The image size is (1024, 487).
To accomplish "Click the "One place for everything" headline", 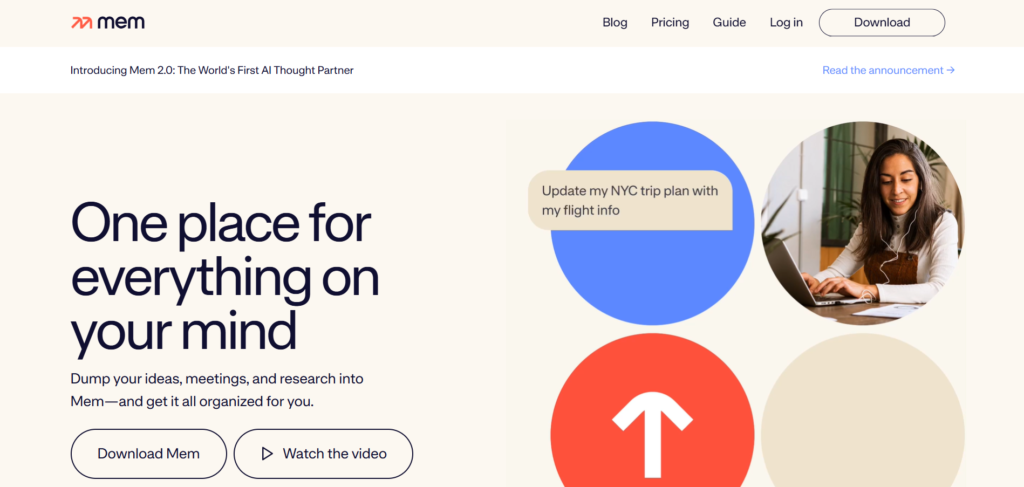I will point(224,277).
